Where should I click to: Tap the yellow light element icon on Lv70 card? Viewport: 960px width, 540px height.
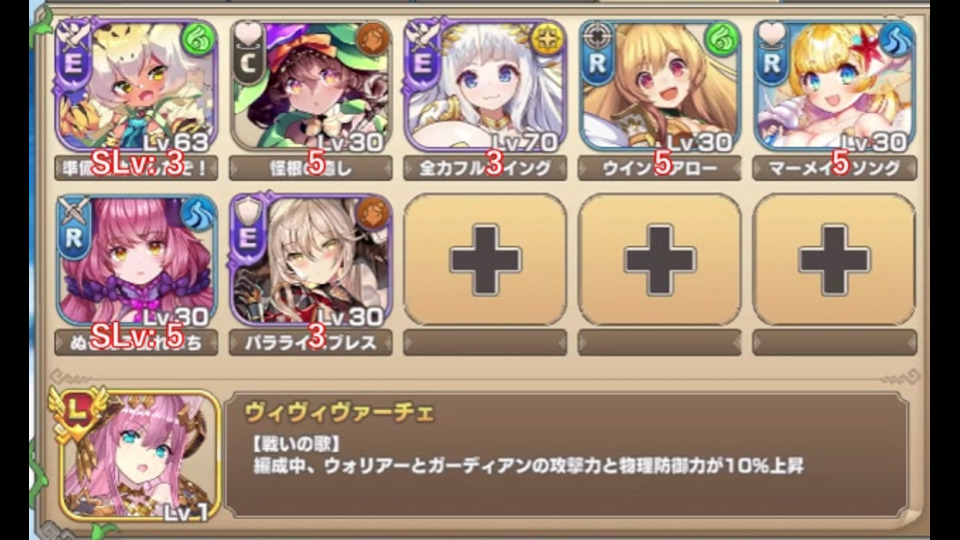(547, 39)
